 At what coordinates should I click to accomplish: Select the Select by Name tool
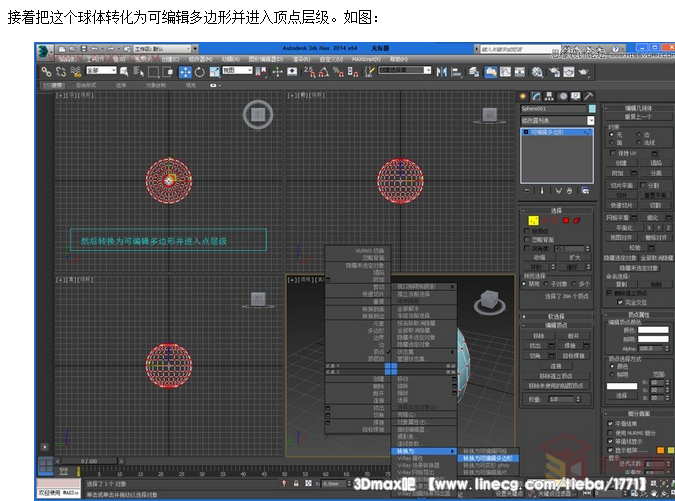(x=139, y=72)
